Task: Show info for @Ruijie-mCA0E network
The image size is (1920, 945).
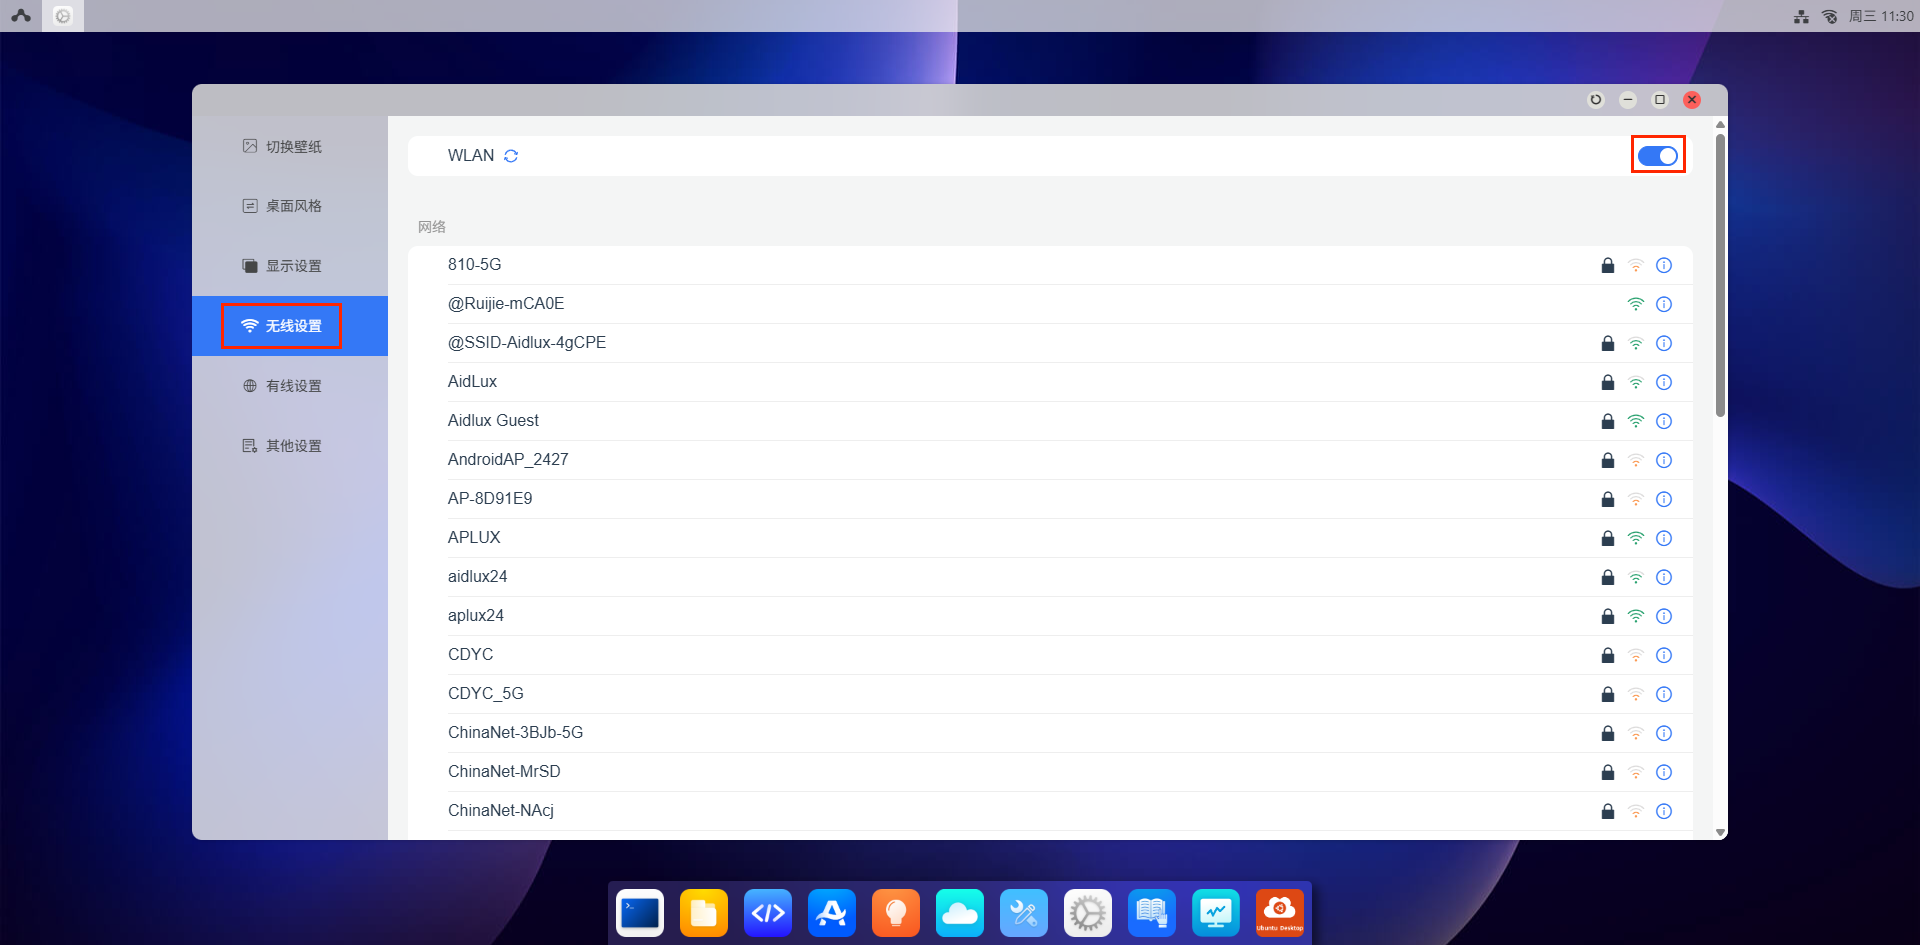Action: [x=1664, y=304]
